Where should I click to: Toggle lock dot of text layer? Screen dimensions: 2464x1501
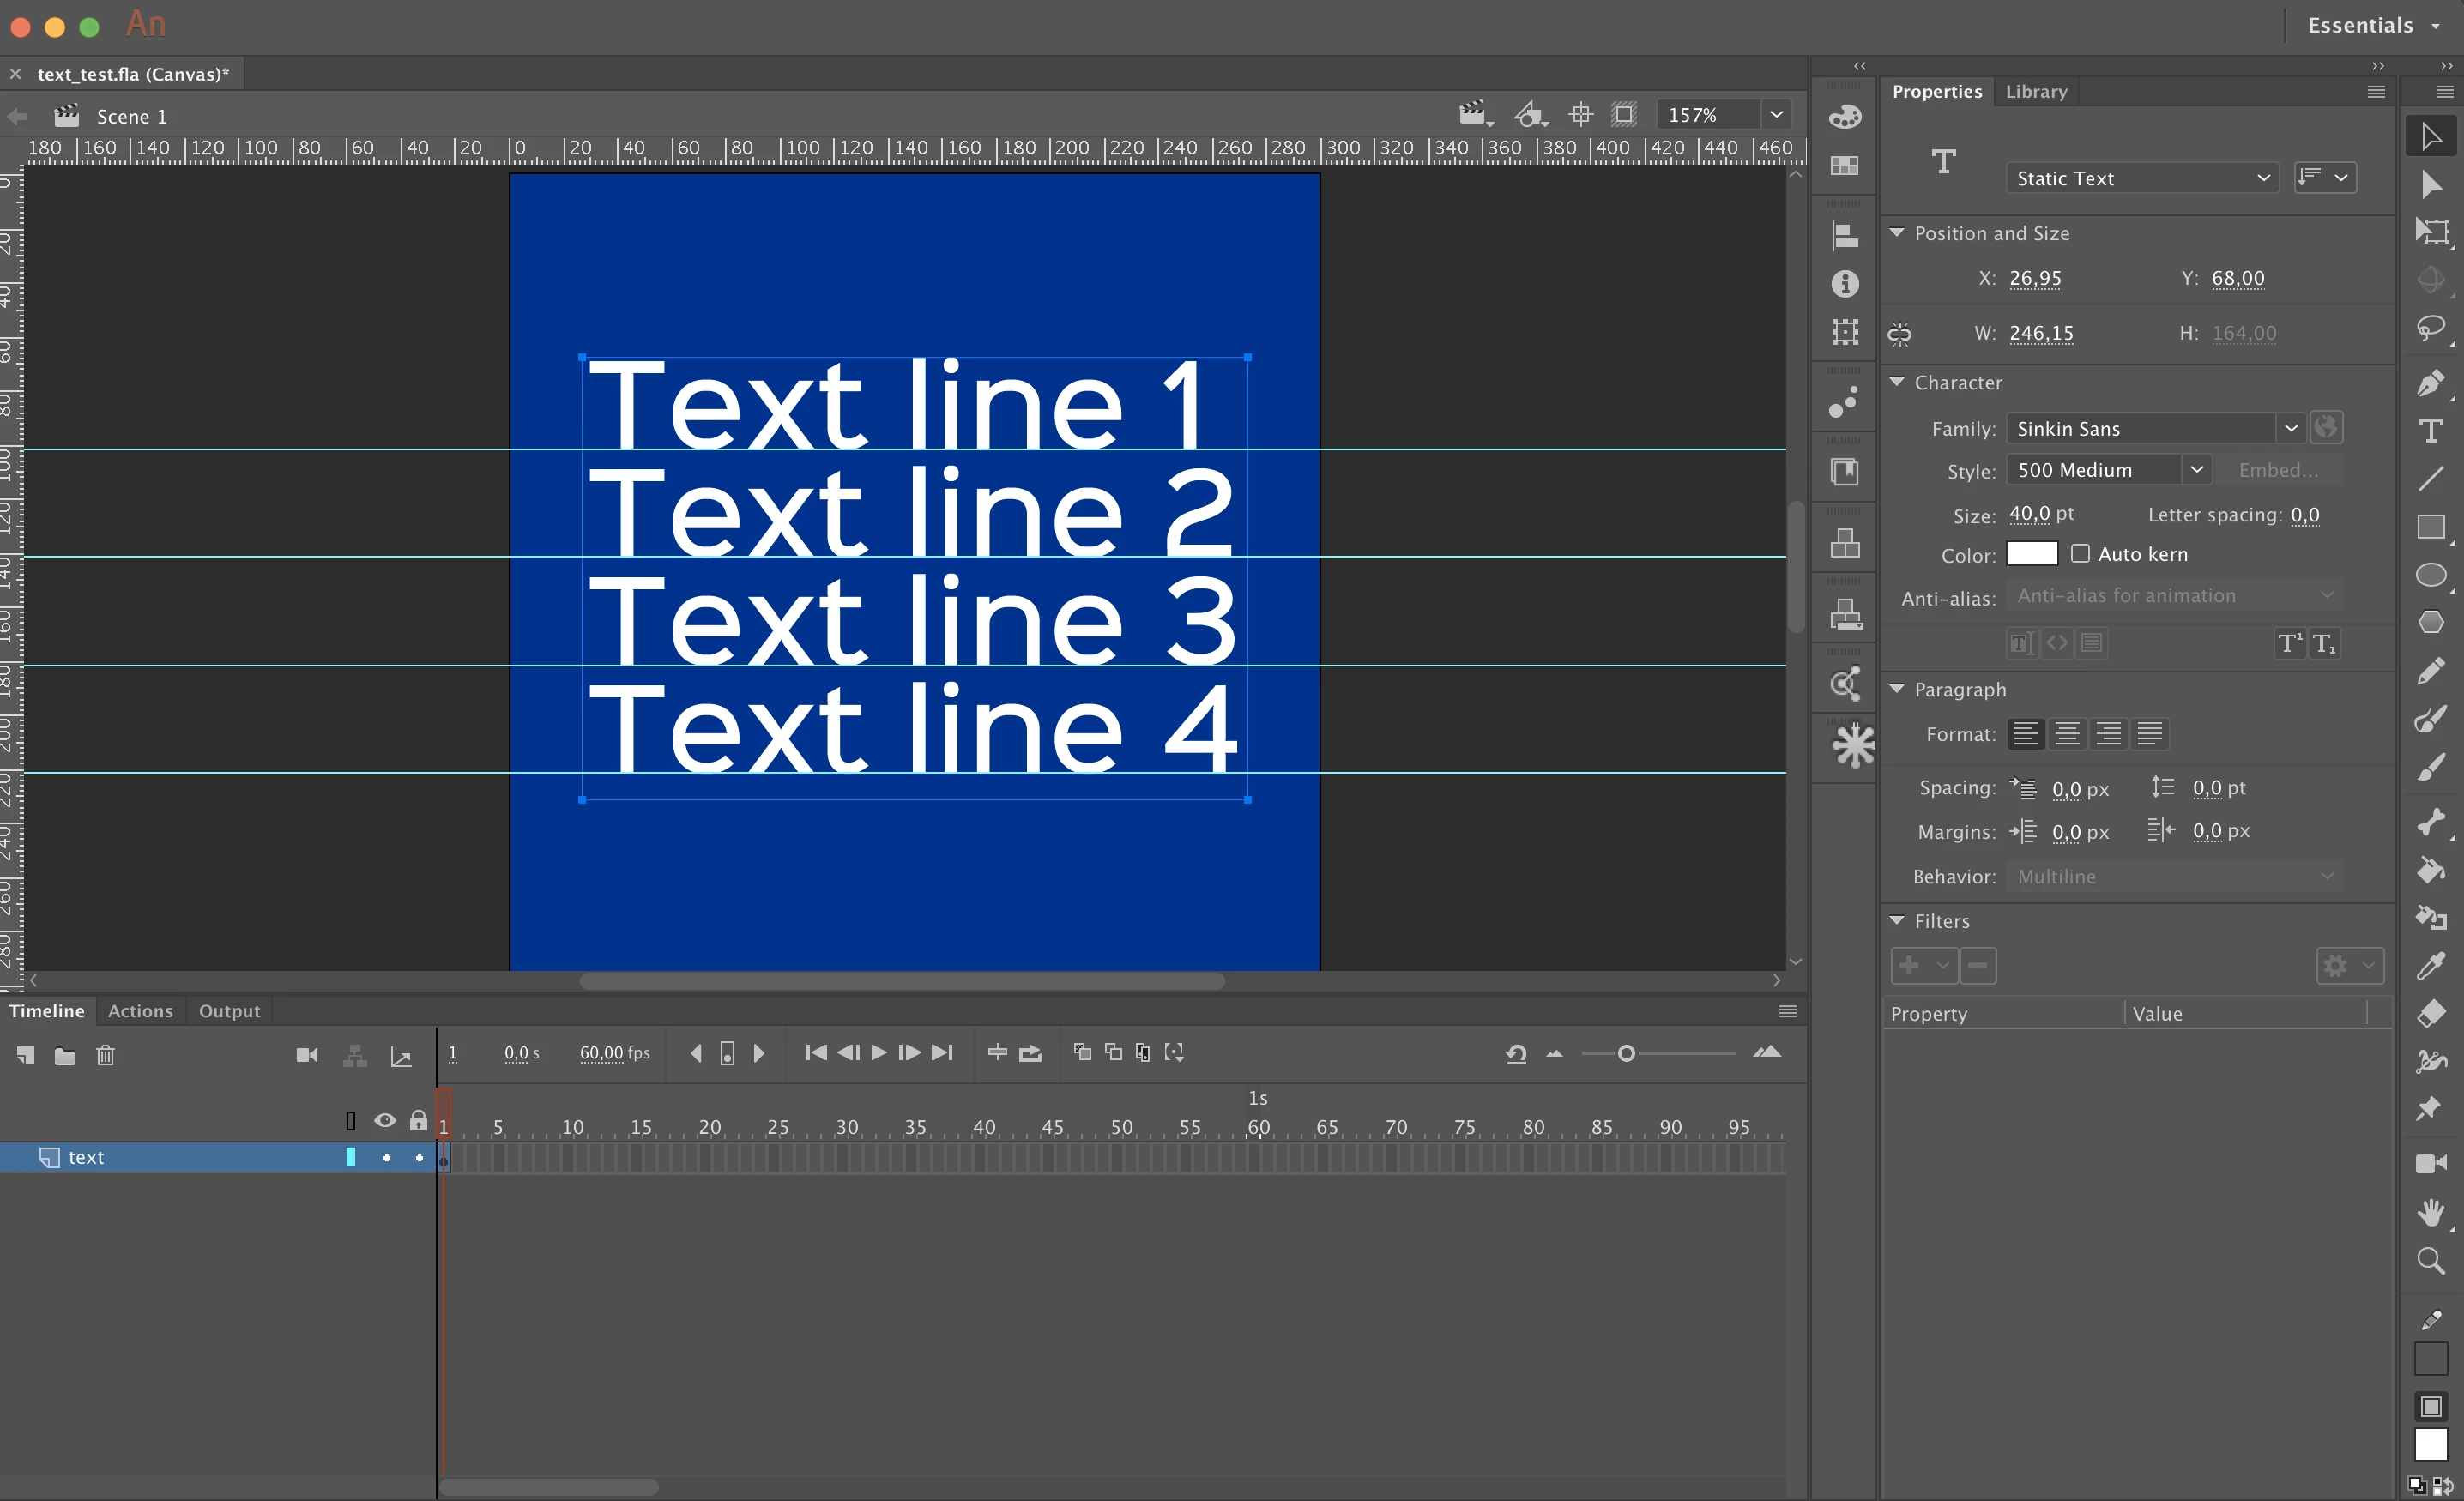tap(419, 1158)
